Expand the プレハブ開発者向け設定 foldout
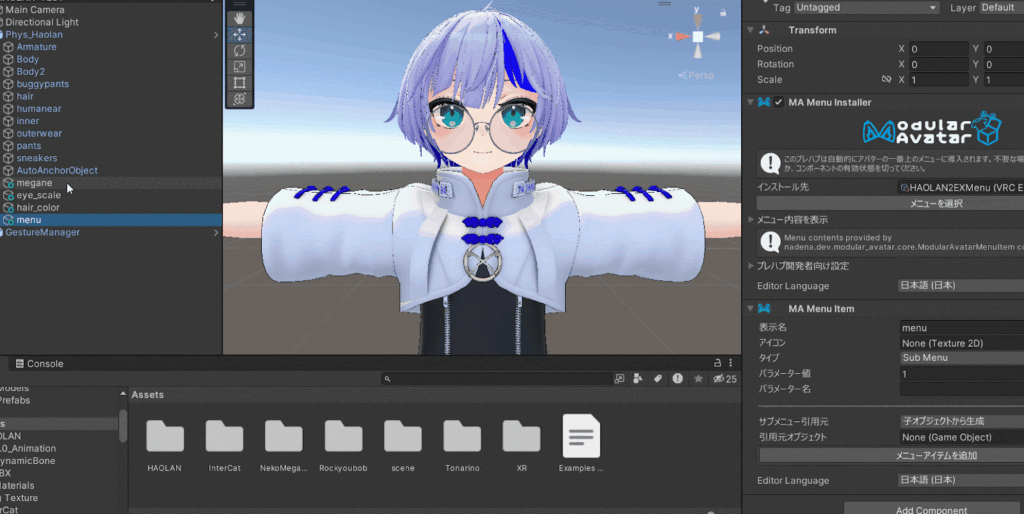Viewport: 1024px width, 514px height. (750, 266)
